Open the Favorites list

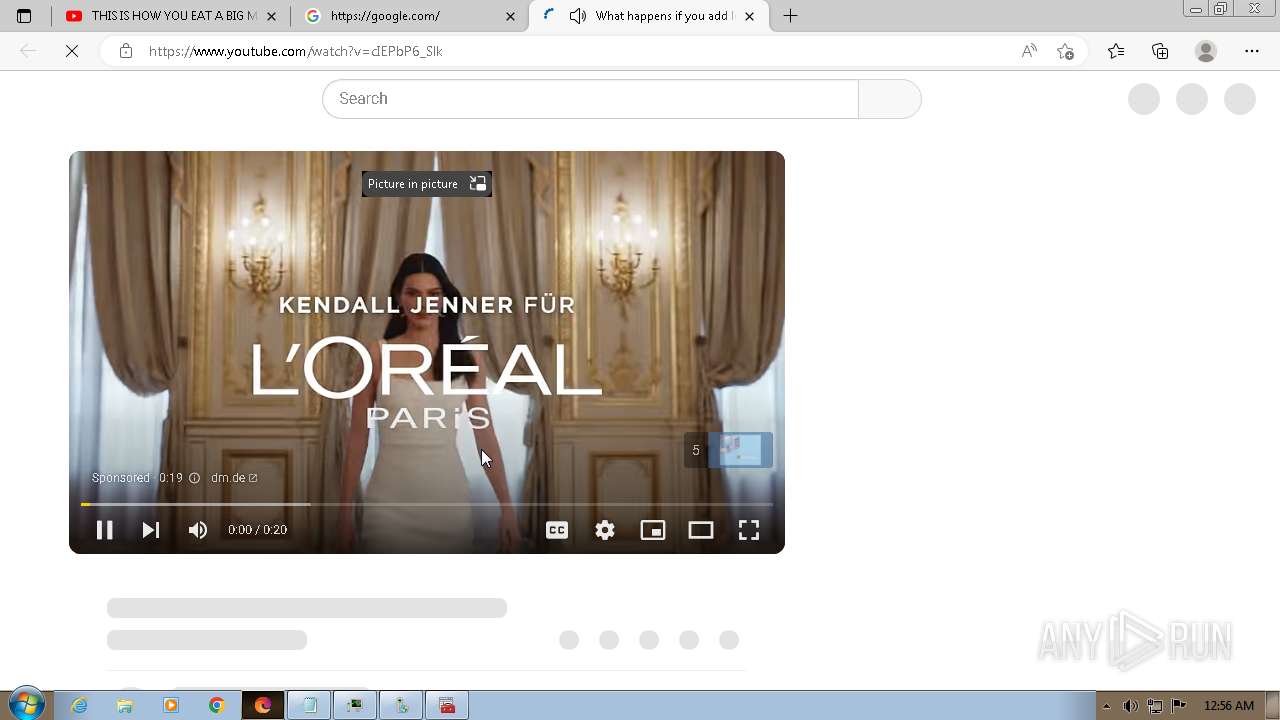coord(1116,51)
